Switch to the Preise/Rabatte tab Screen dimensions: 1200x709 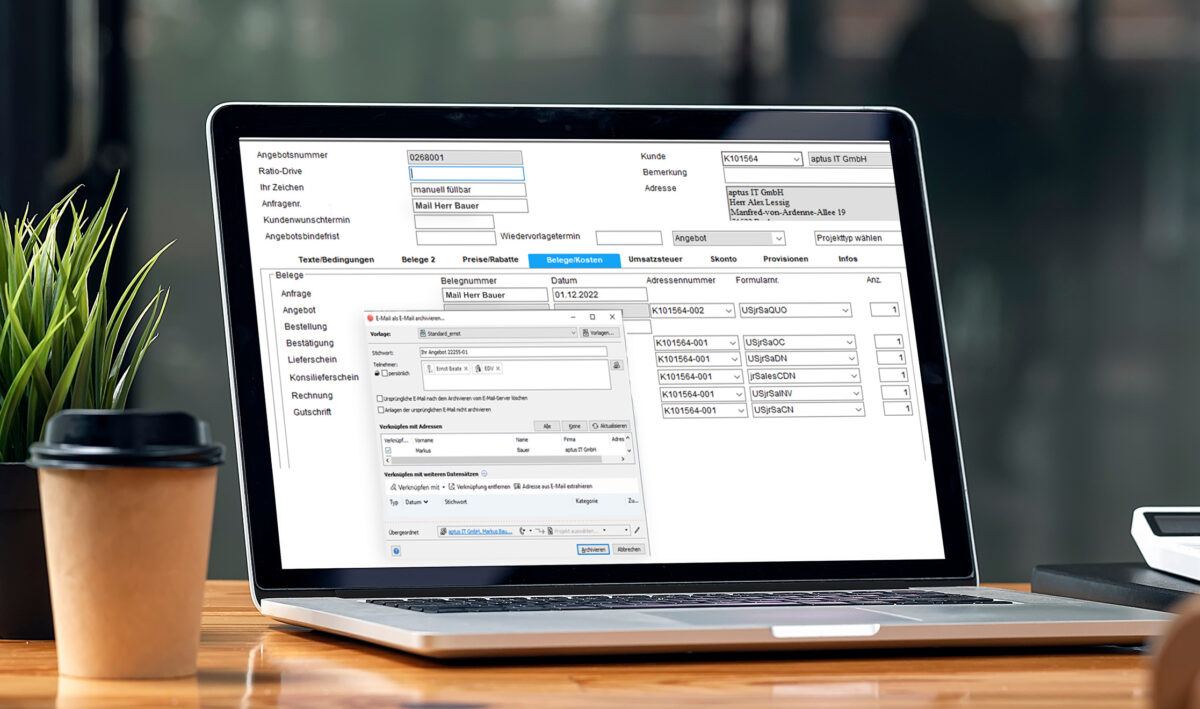(490, 260)
